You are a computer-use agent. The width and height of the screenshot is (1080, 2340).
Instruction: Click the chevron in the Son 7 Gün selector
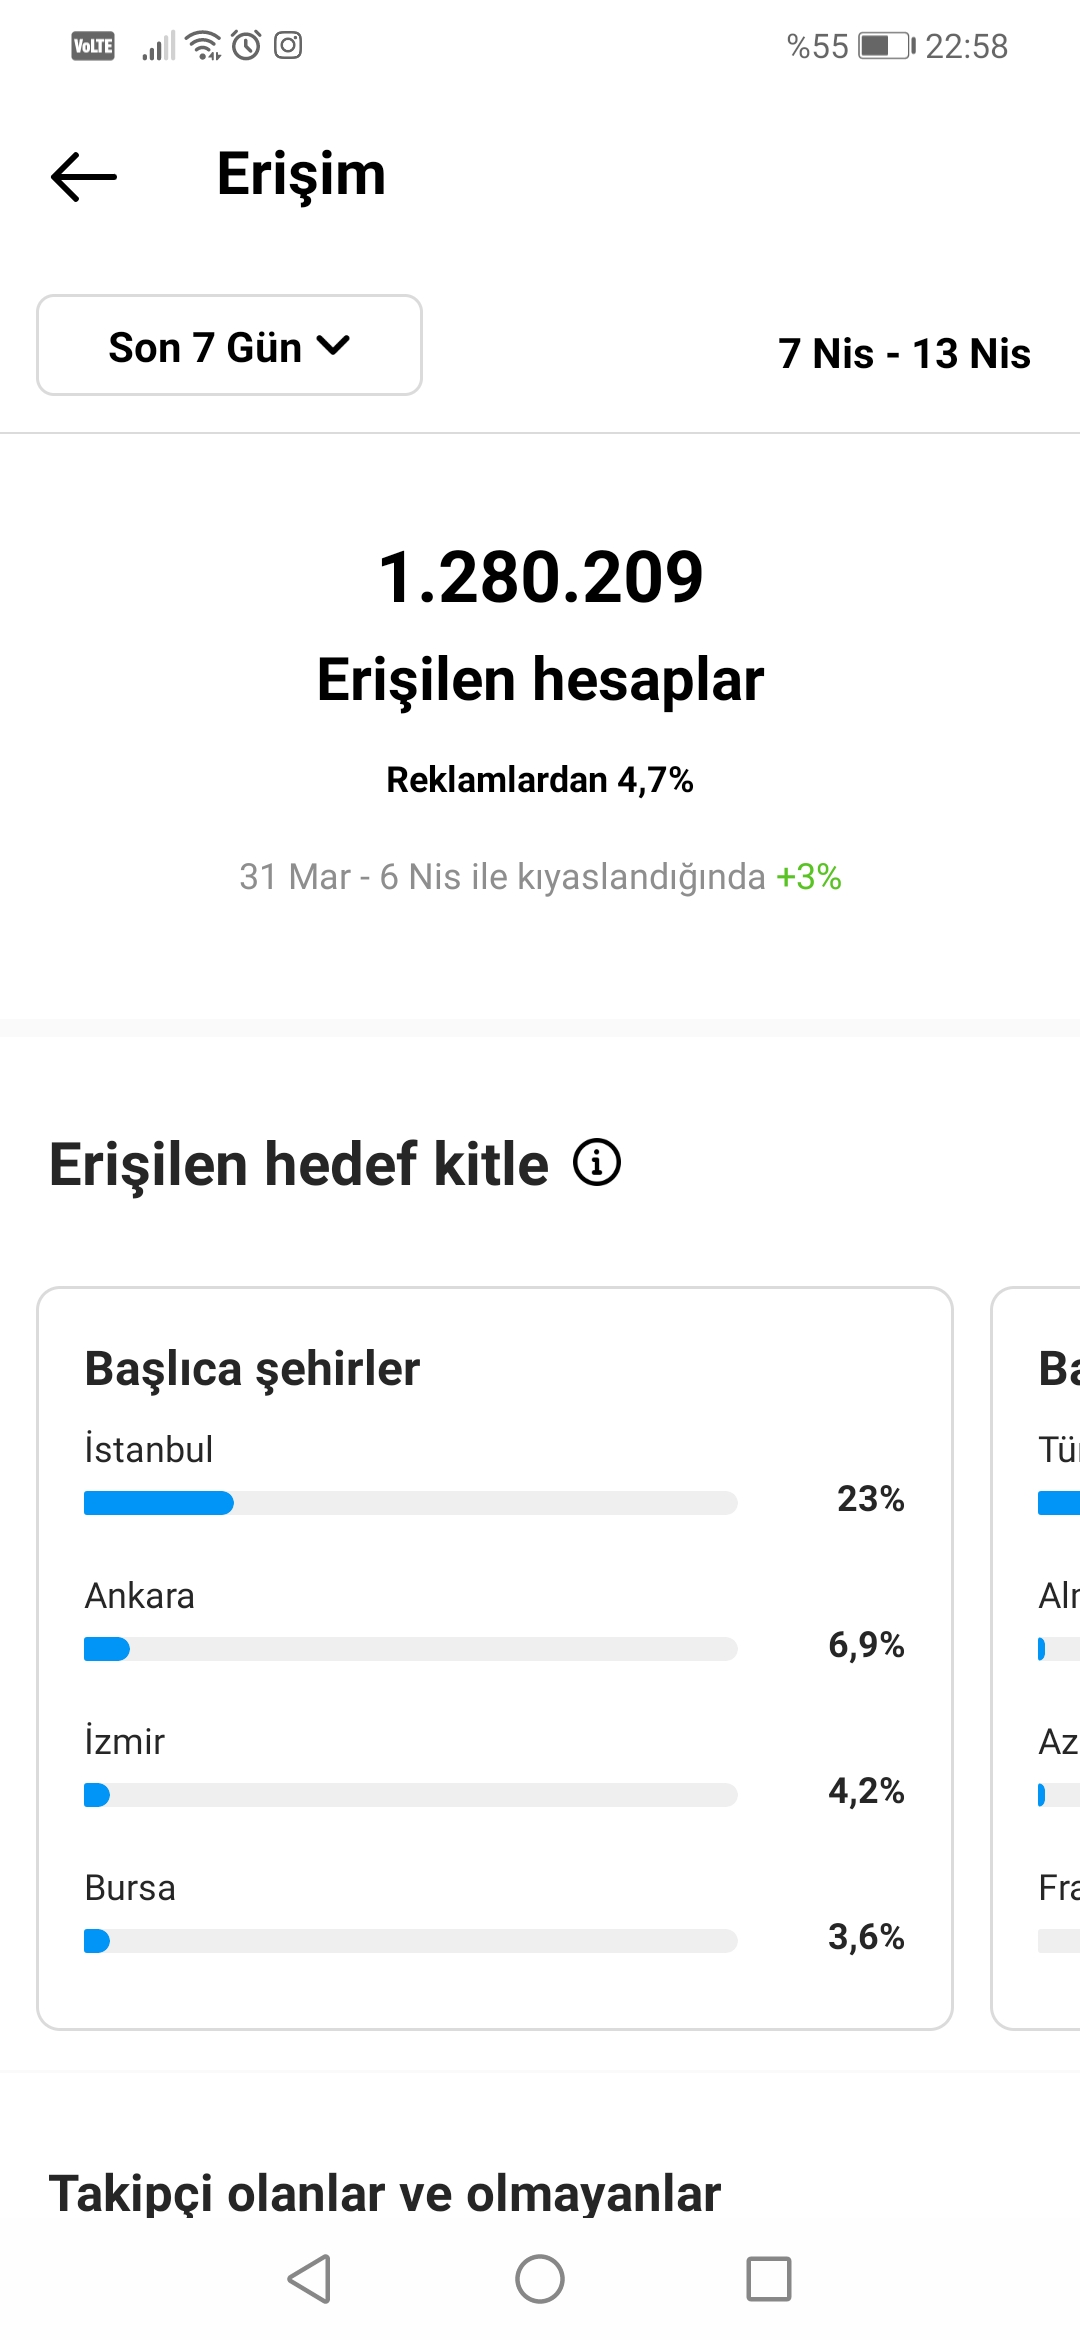333,346
